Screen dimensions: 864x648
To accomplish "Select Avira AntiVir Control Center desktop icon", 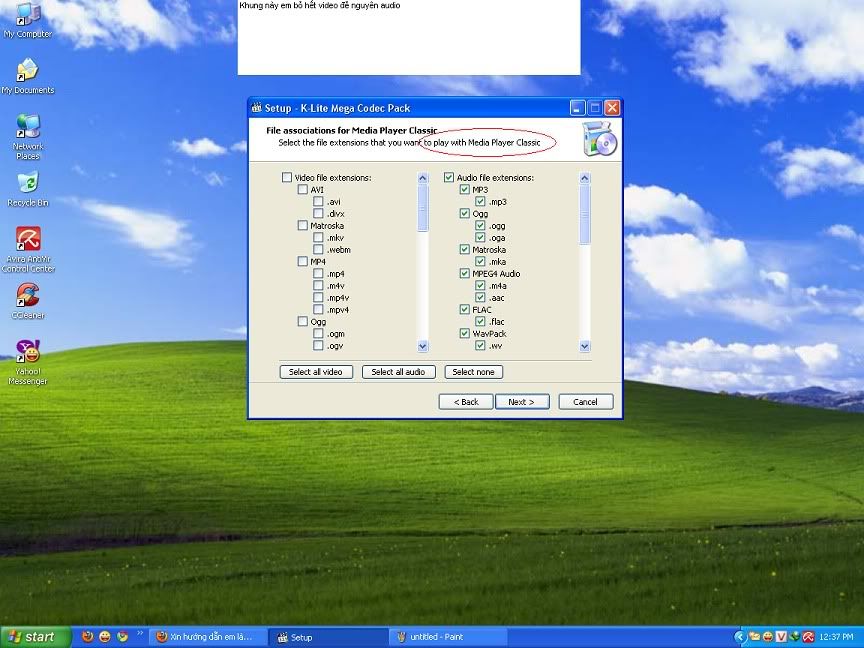I will point(28,249).
